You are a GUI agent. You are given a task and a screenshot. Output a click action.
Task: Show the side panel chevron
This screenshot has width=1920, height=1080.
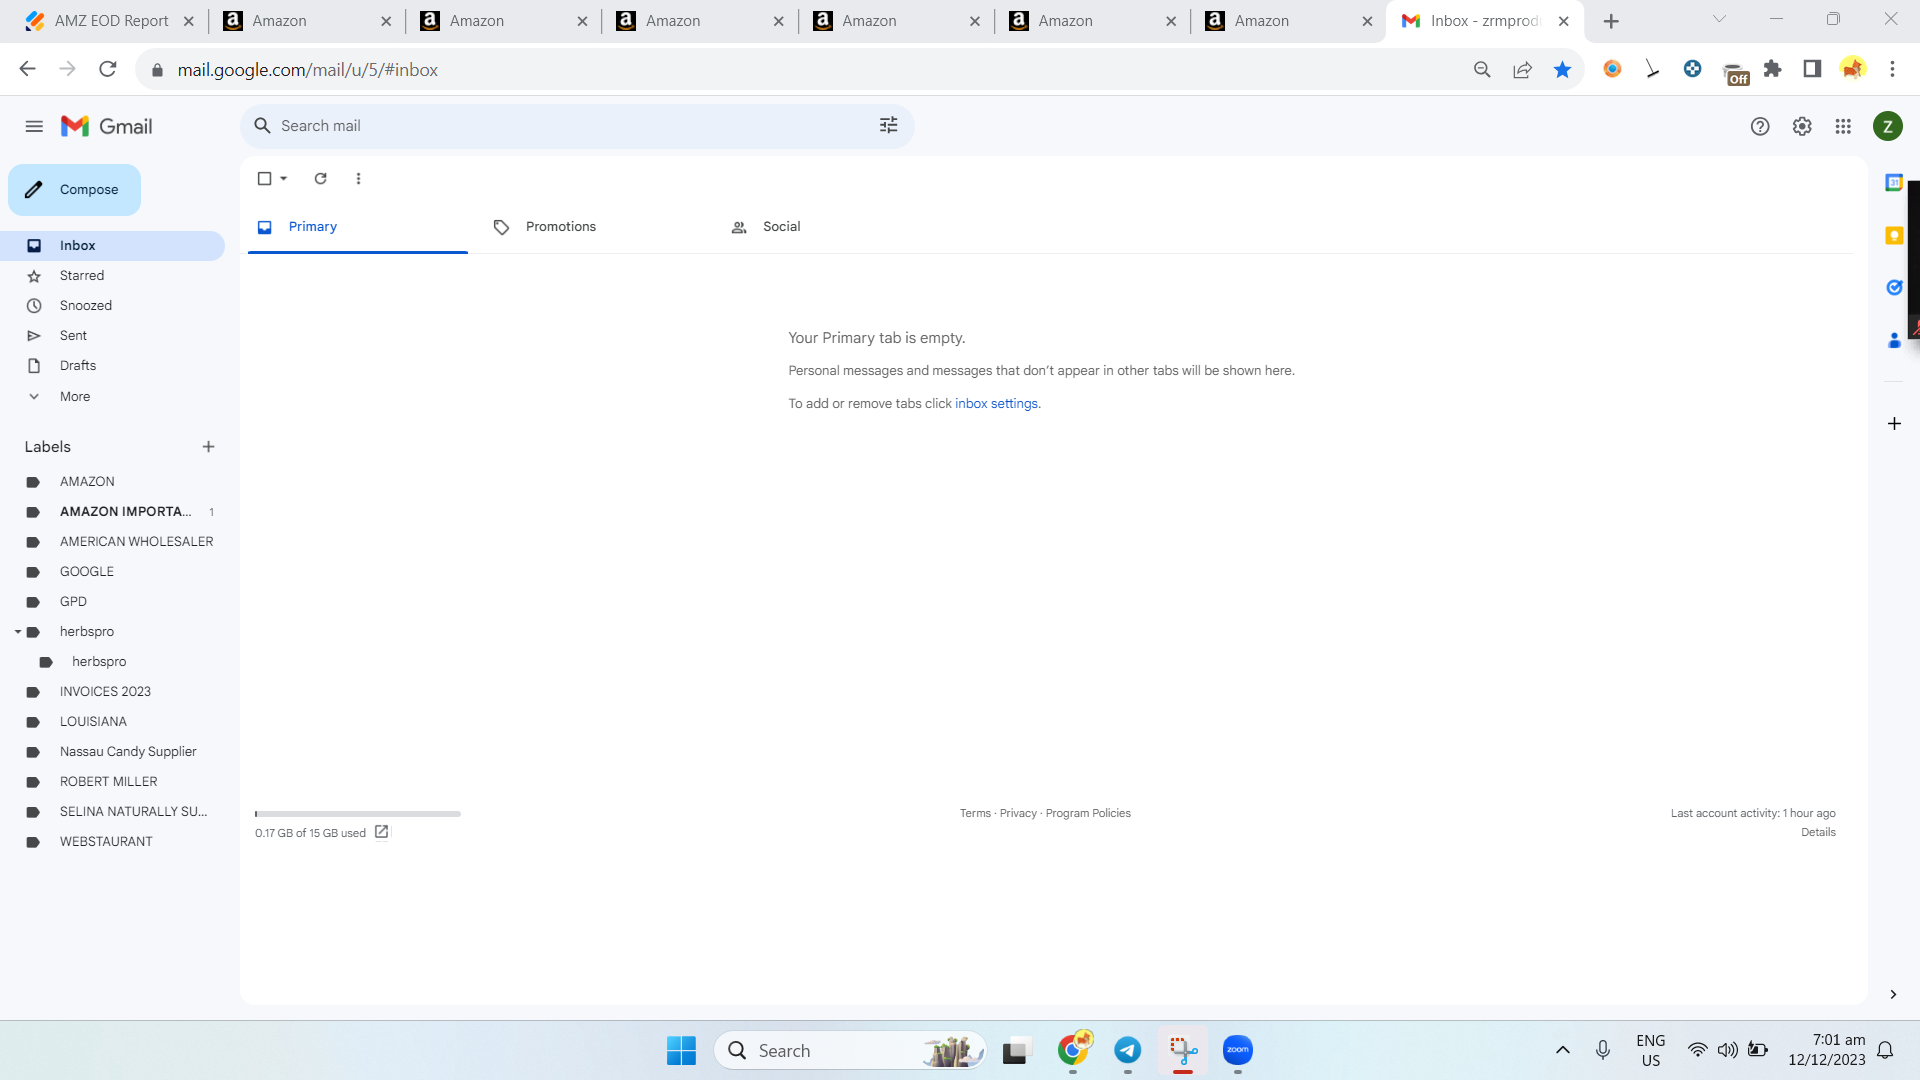[x=1893, y=994]
